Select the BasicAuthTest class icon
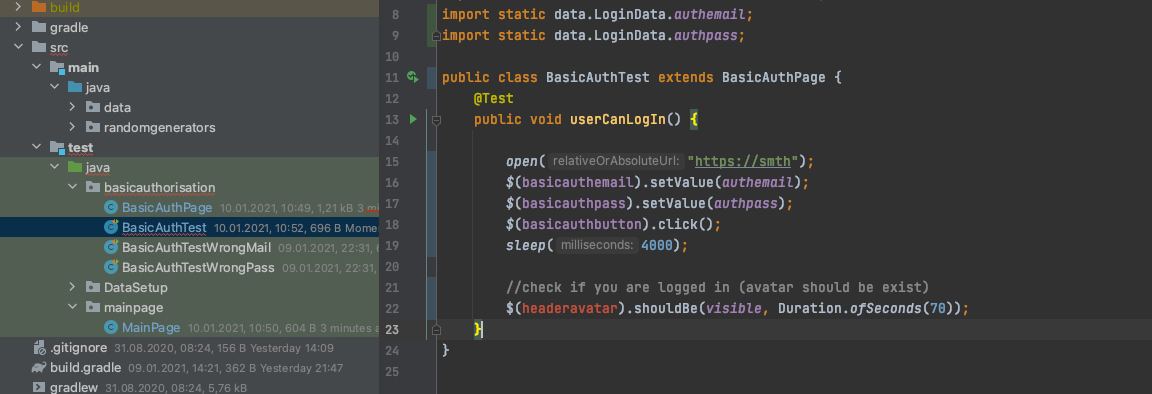 [111, 227]
